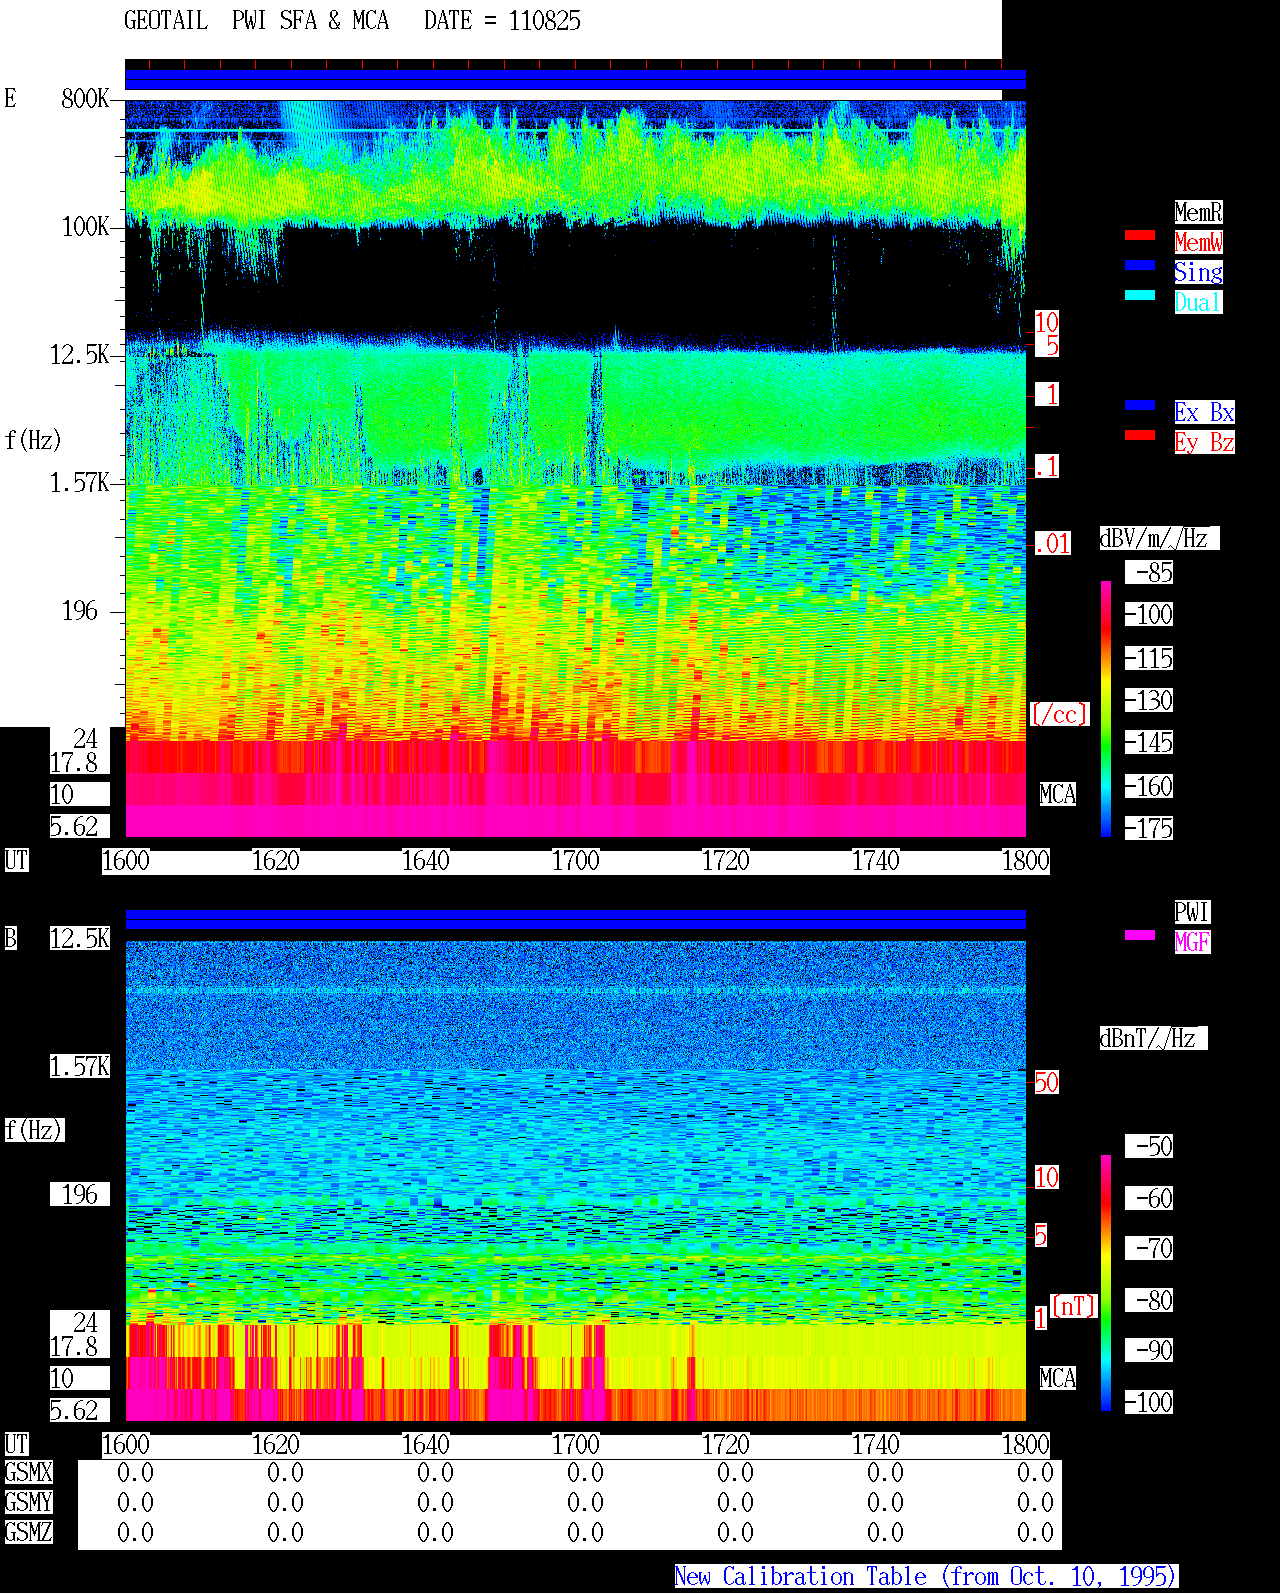The height and width of the screenshot is (1593, 1280).
Task: Click the 1640 tick under E panel
Action: coord(426,860)
